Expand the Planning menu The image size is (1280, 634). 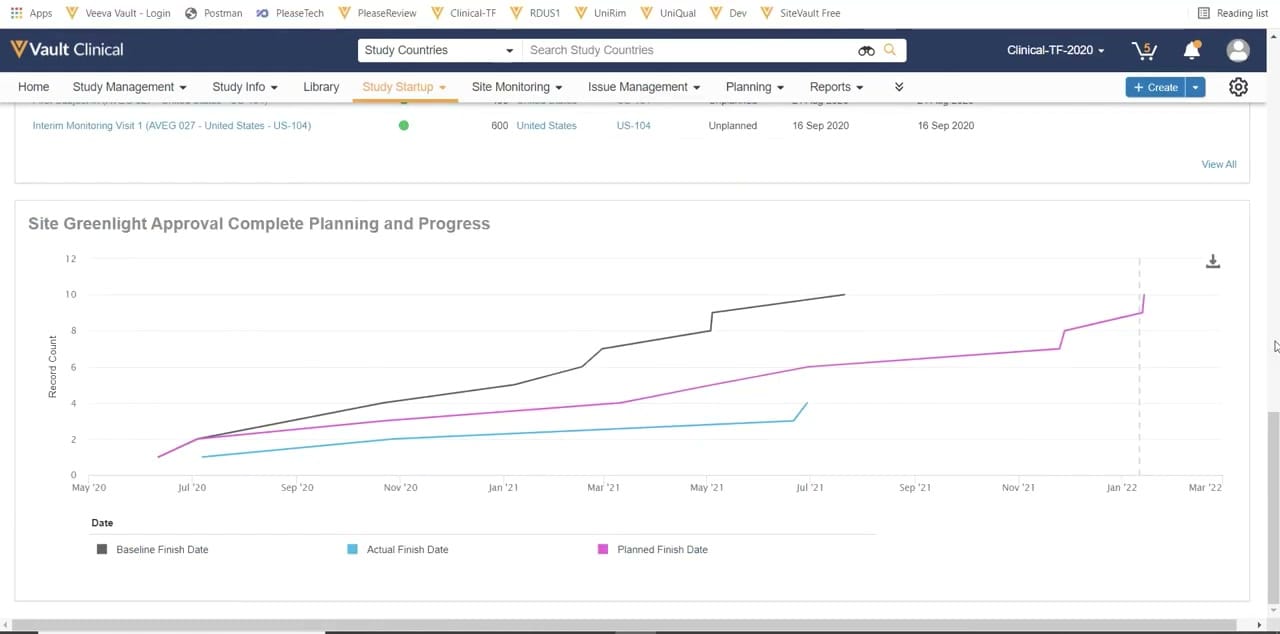click(x=755, y=87)
